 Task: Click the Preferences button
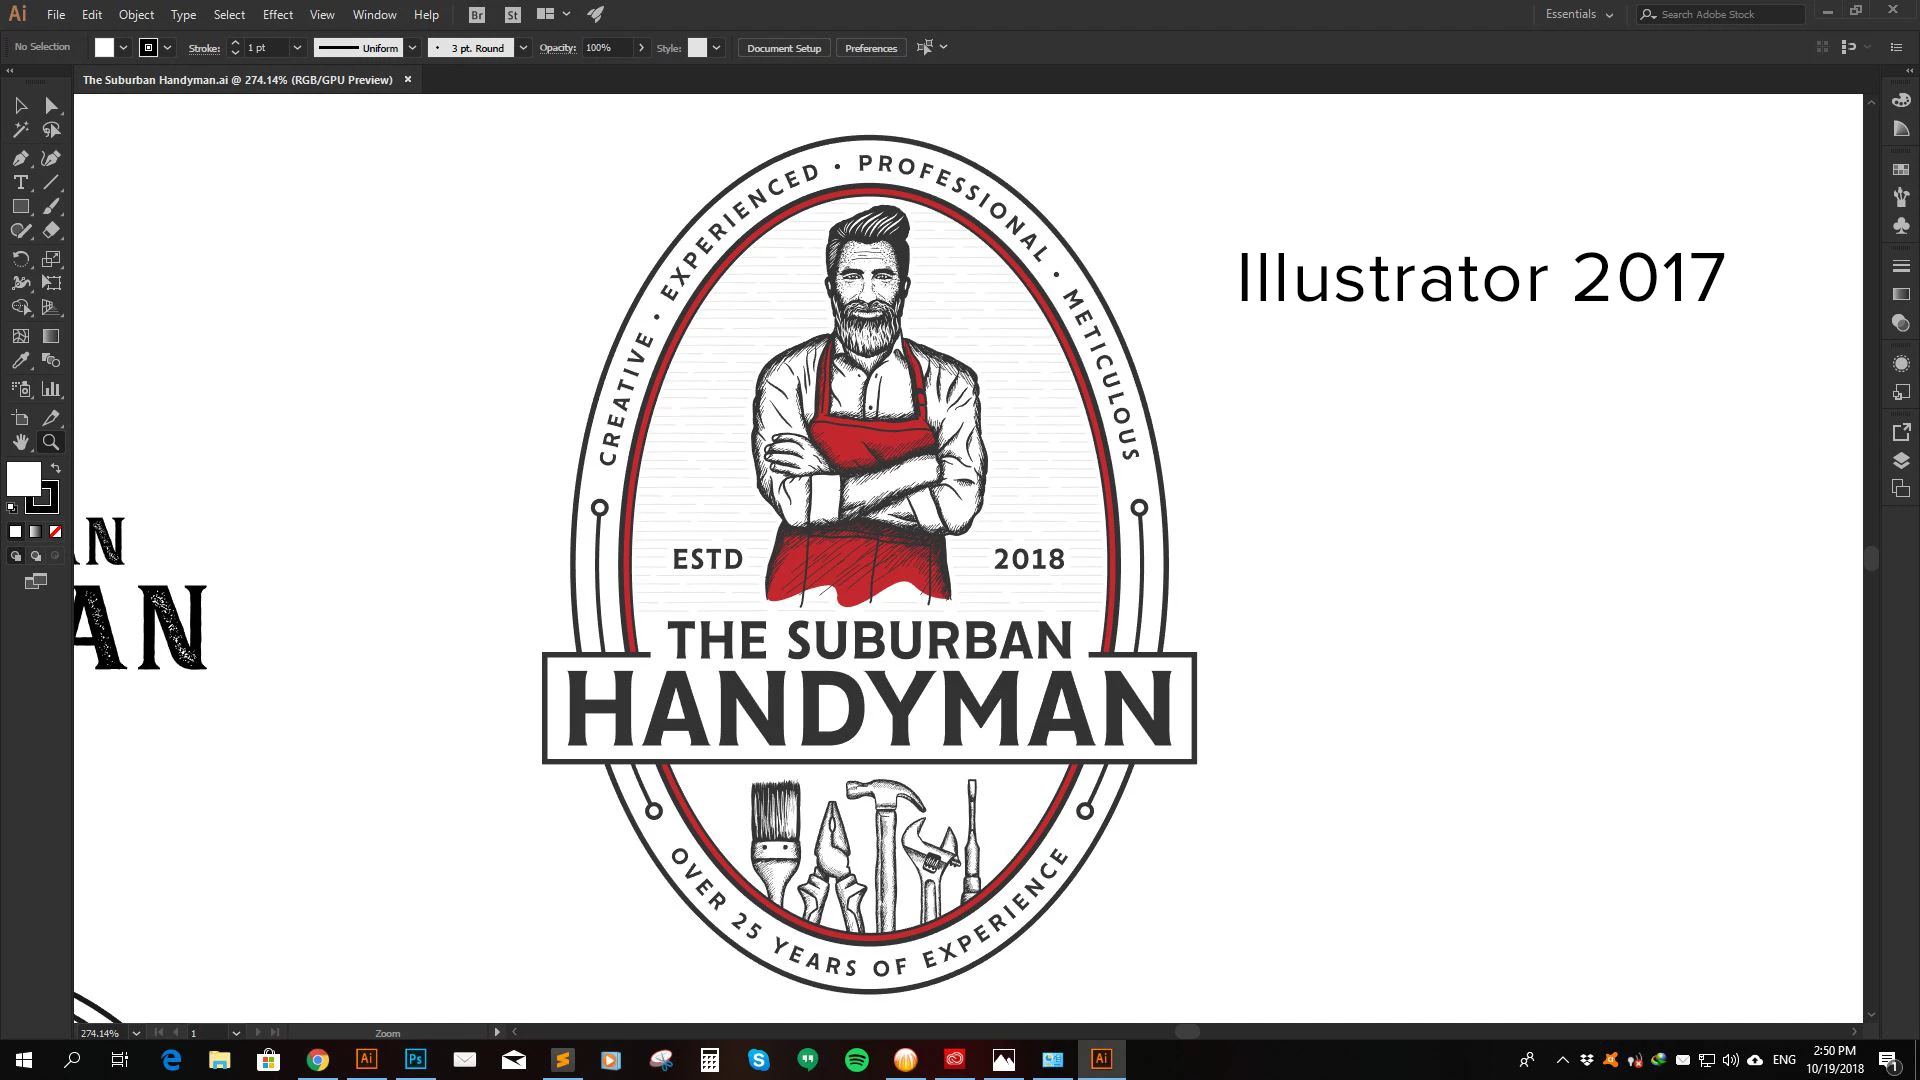[870, 48]
